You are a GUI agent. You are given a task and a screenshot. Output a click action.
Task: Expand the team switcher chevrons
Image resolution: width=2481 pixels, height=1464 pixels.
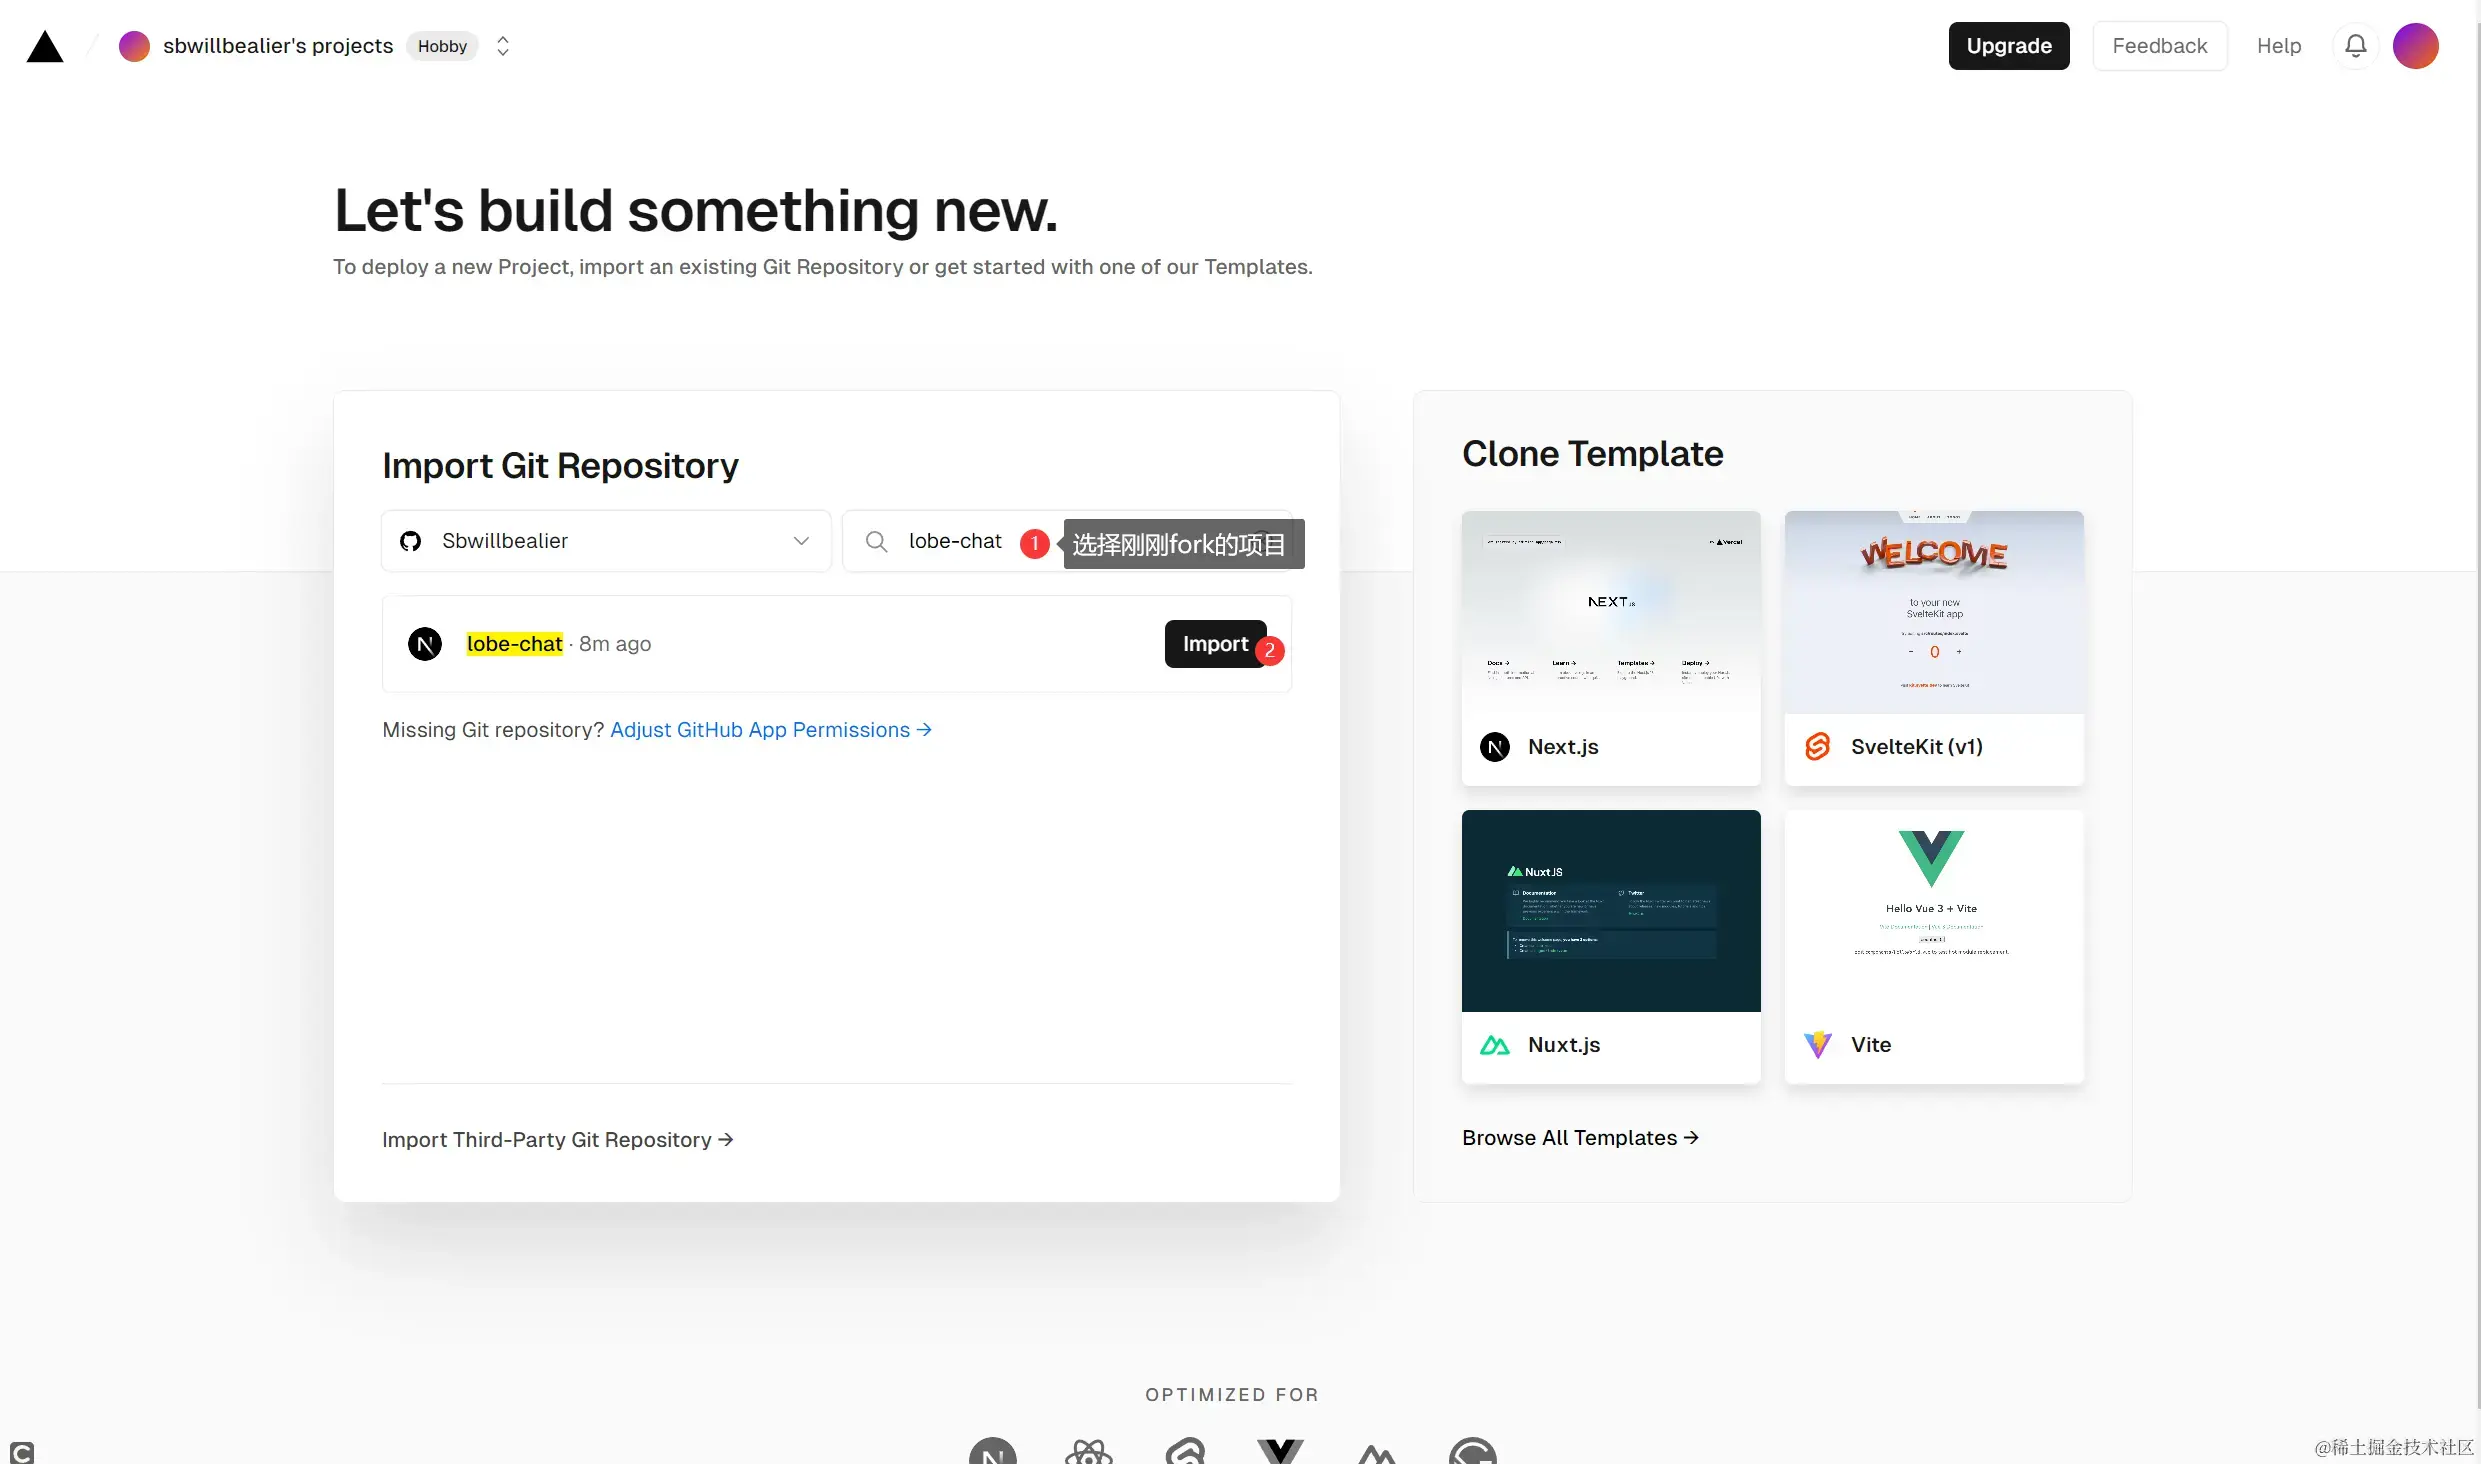tap(503, 46)
